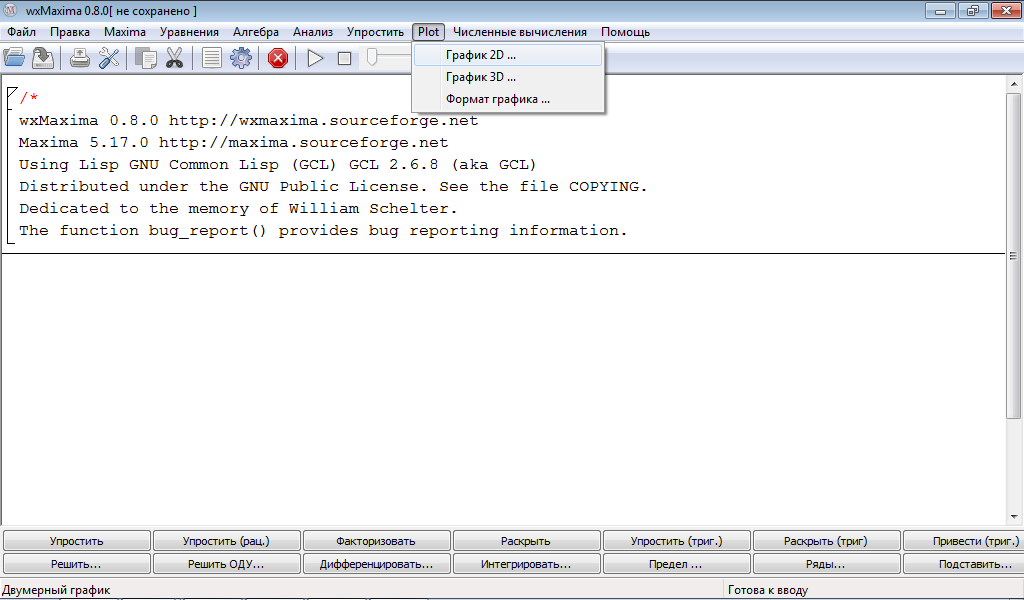Click the bug_report() information line
This screenshot has height=600, width=1024.
[x=323, y=230]
